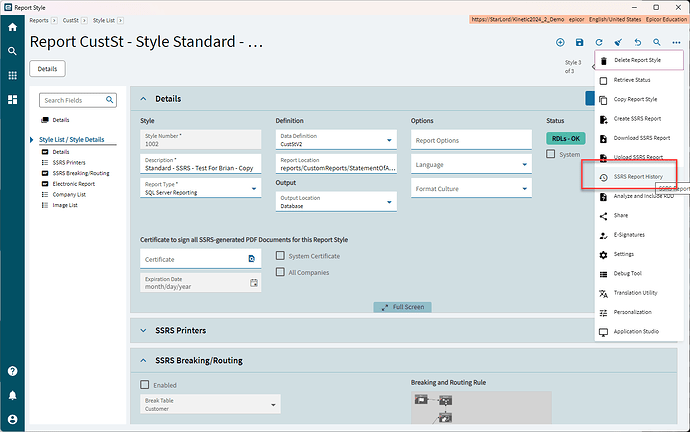This screenshot has width=690, height=432.
Task: Enable the System Certificate checkbox
Action: pyautogui.click(x=280, y=256)
